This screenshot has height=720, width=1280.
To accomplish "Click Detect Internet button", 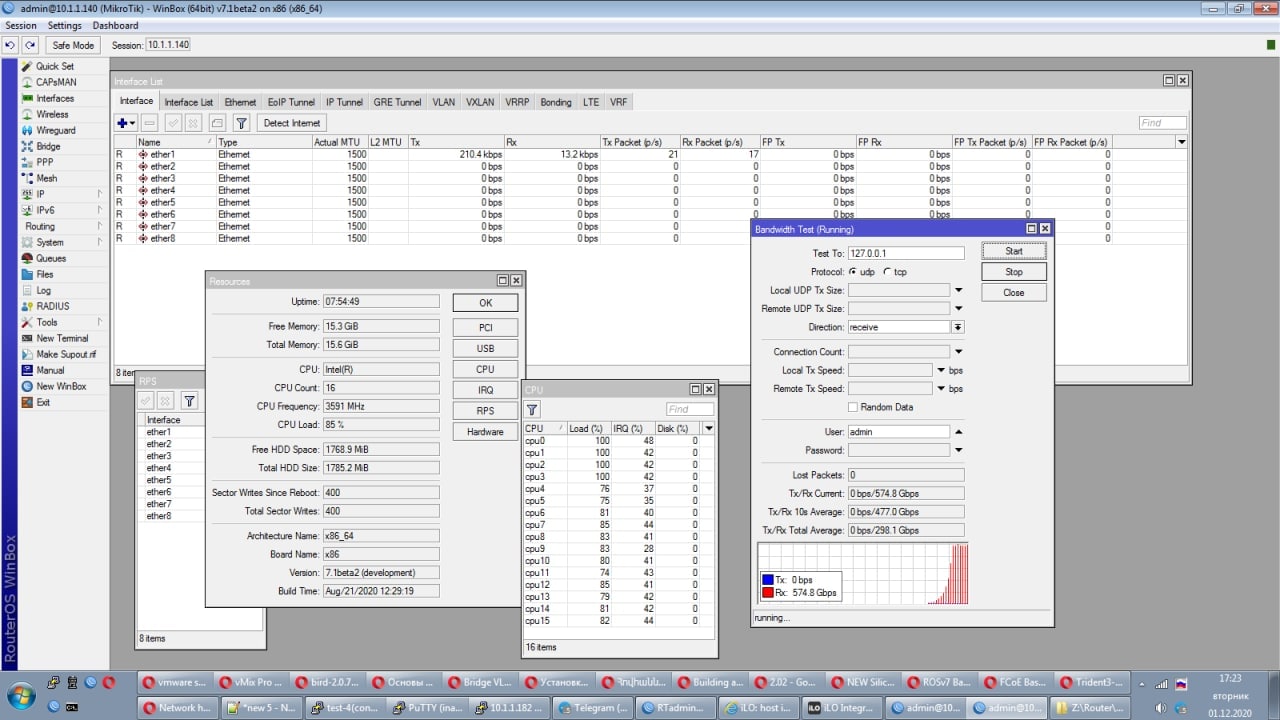I will point(292,123).
